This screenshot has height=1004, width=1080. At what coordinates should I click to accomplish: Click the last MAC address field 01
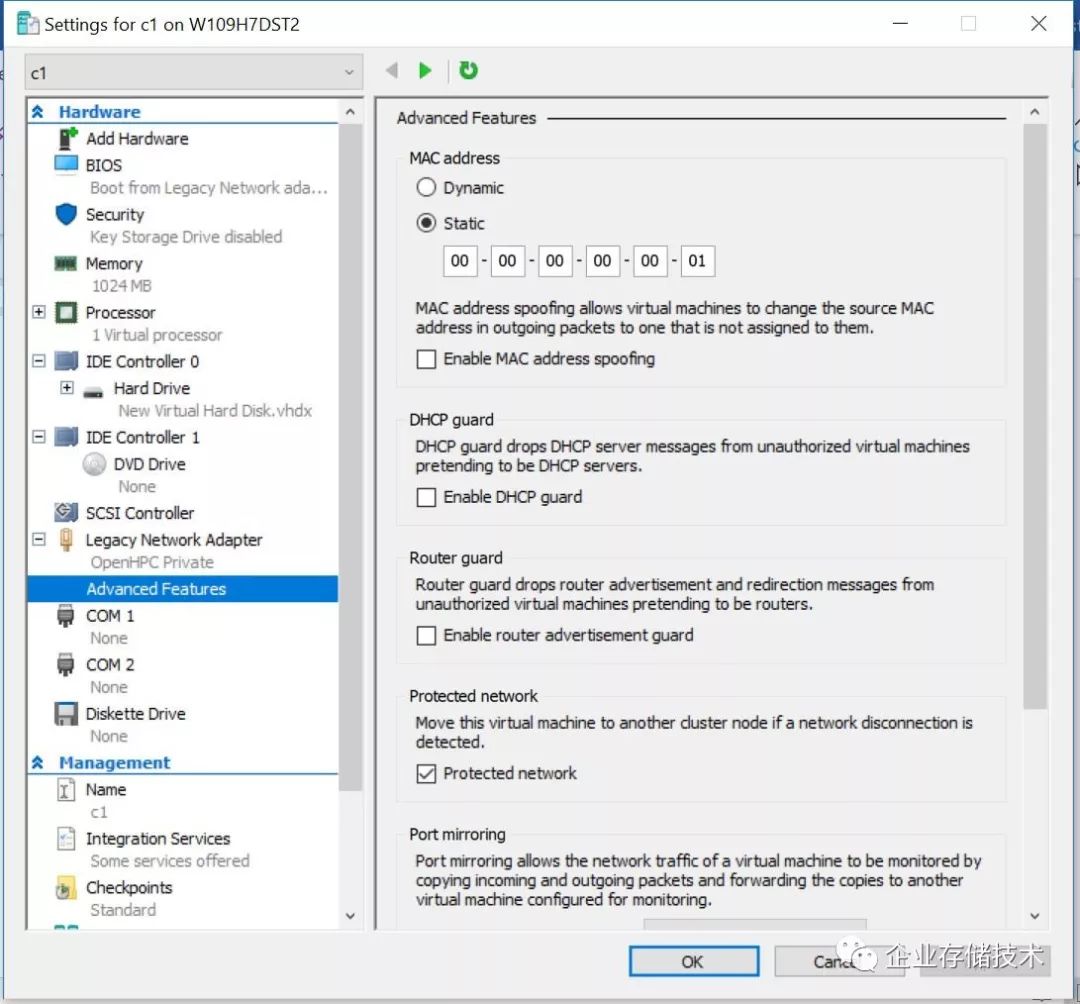point(697,261)
